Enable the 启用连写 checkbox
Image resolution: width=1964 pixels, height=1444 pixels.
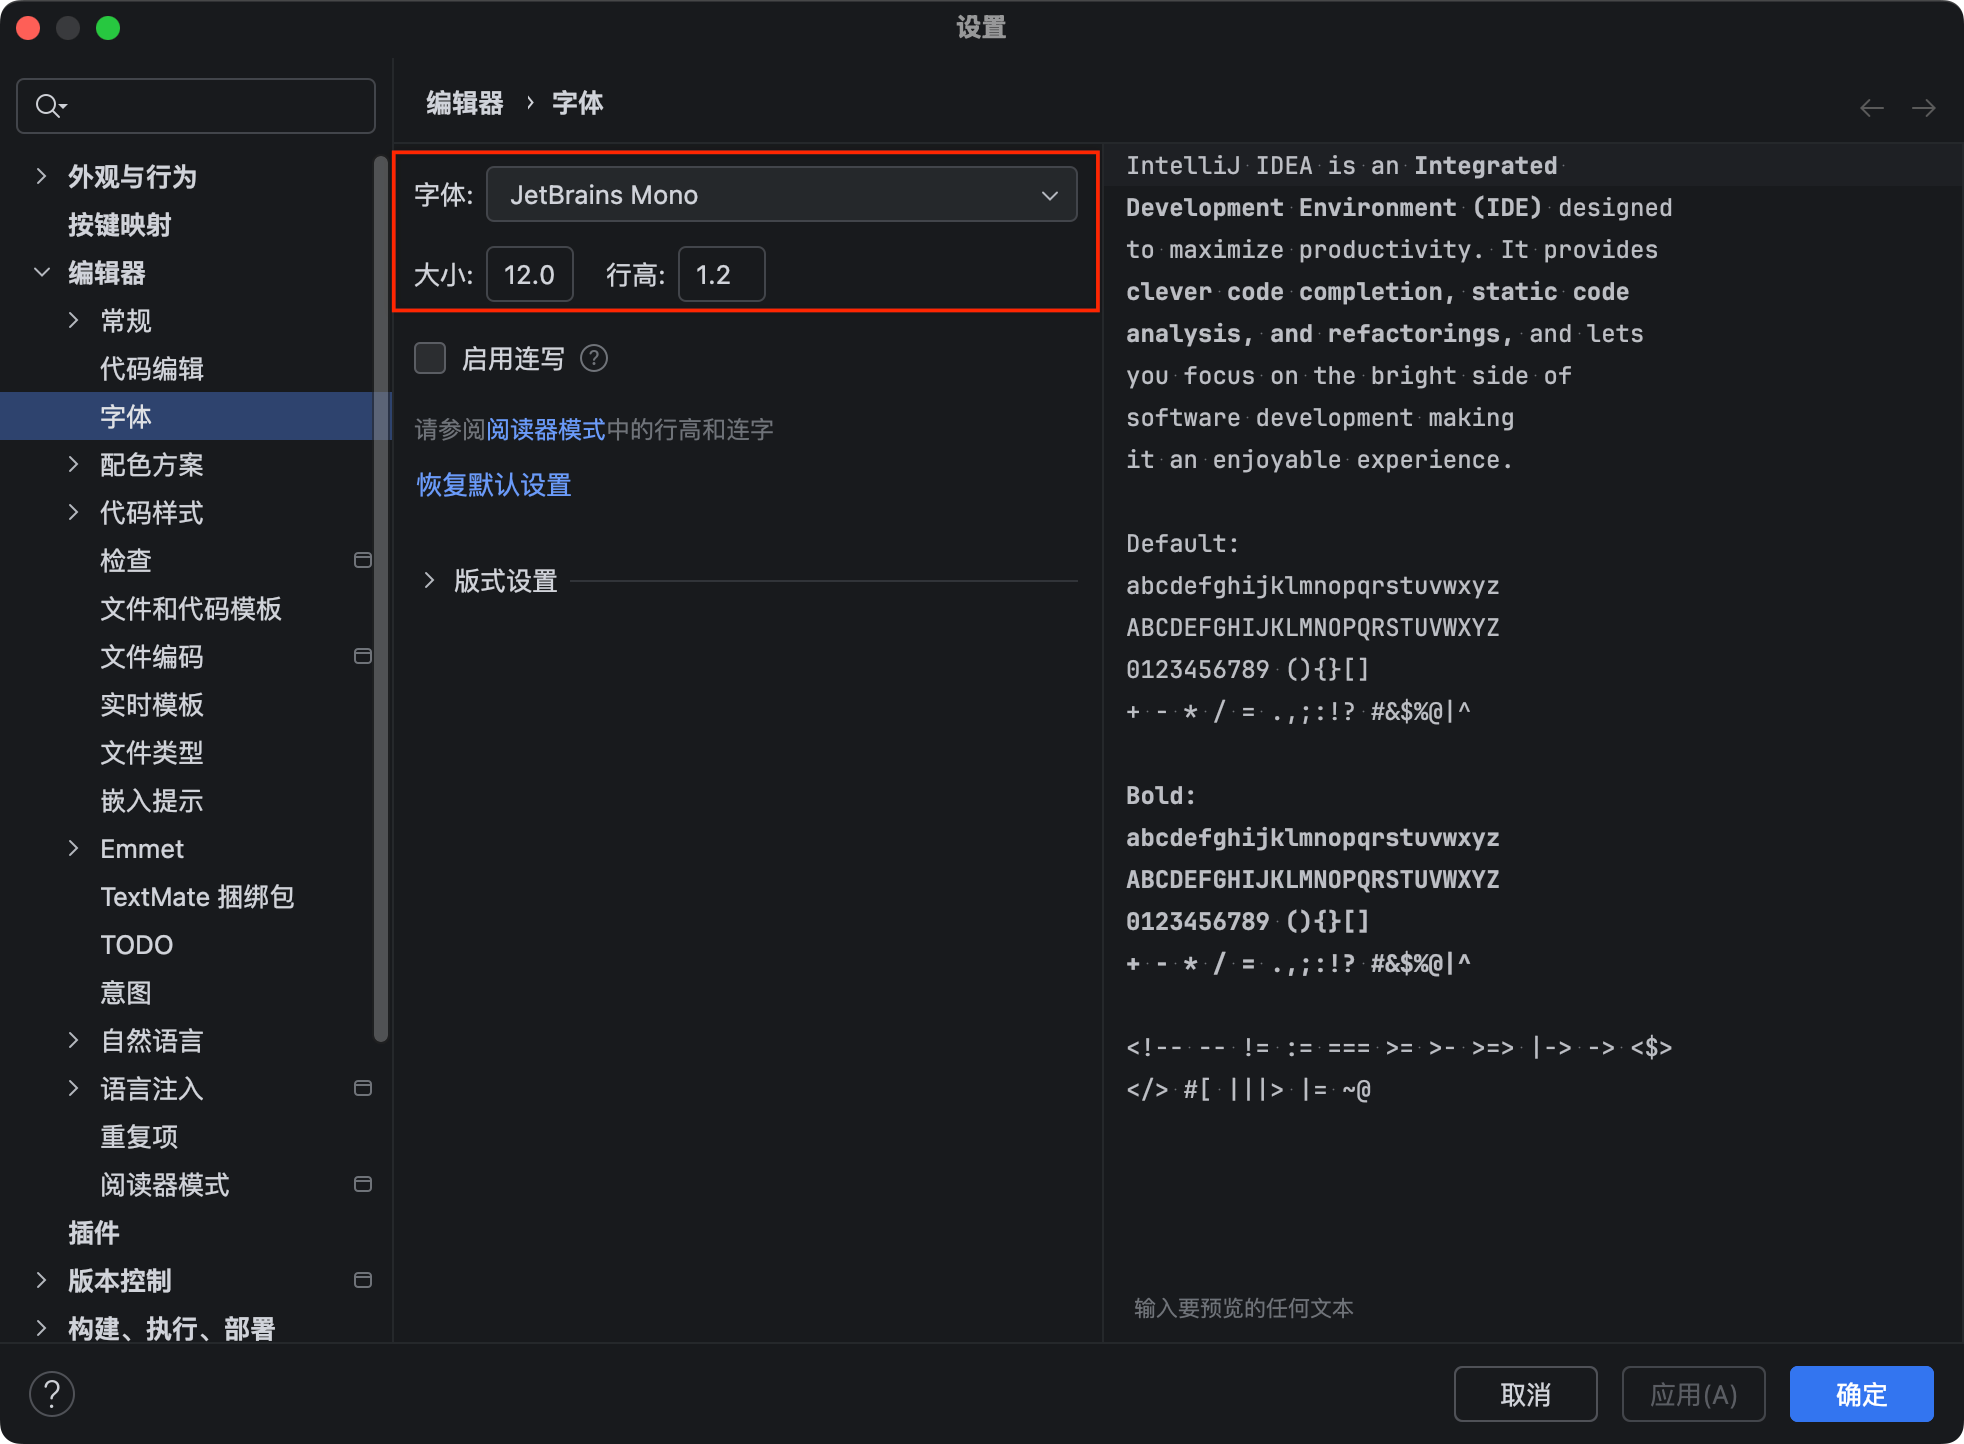430,358
